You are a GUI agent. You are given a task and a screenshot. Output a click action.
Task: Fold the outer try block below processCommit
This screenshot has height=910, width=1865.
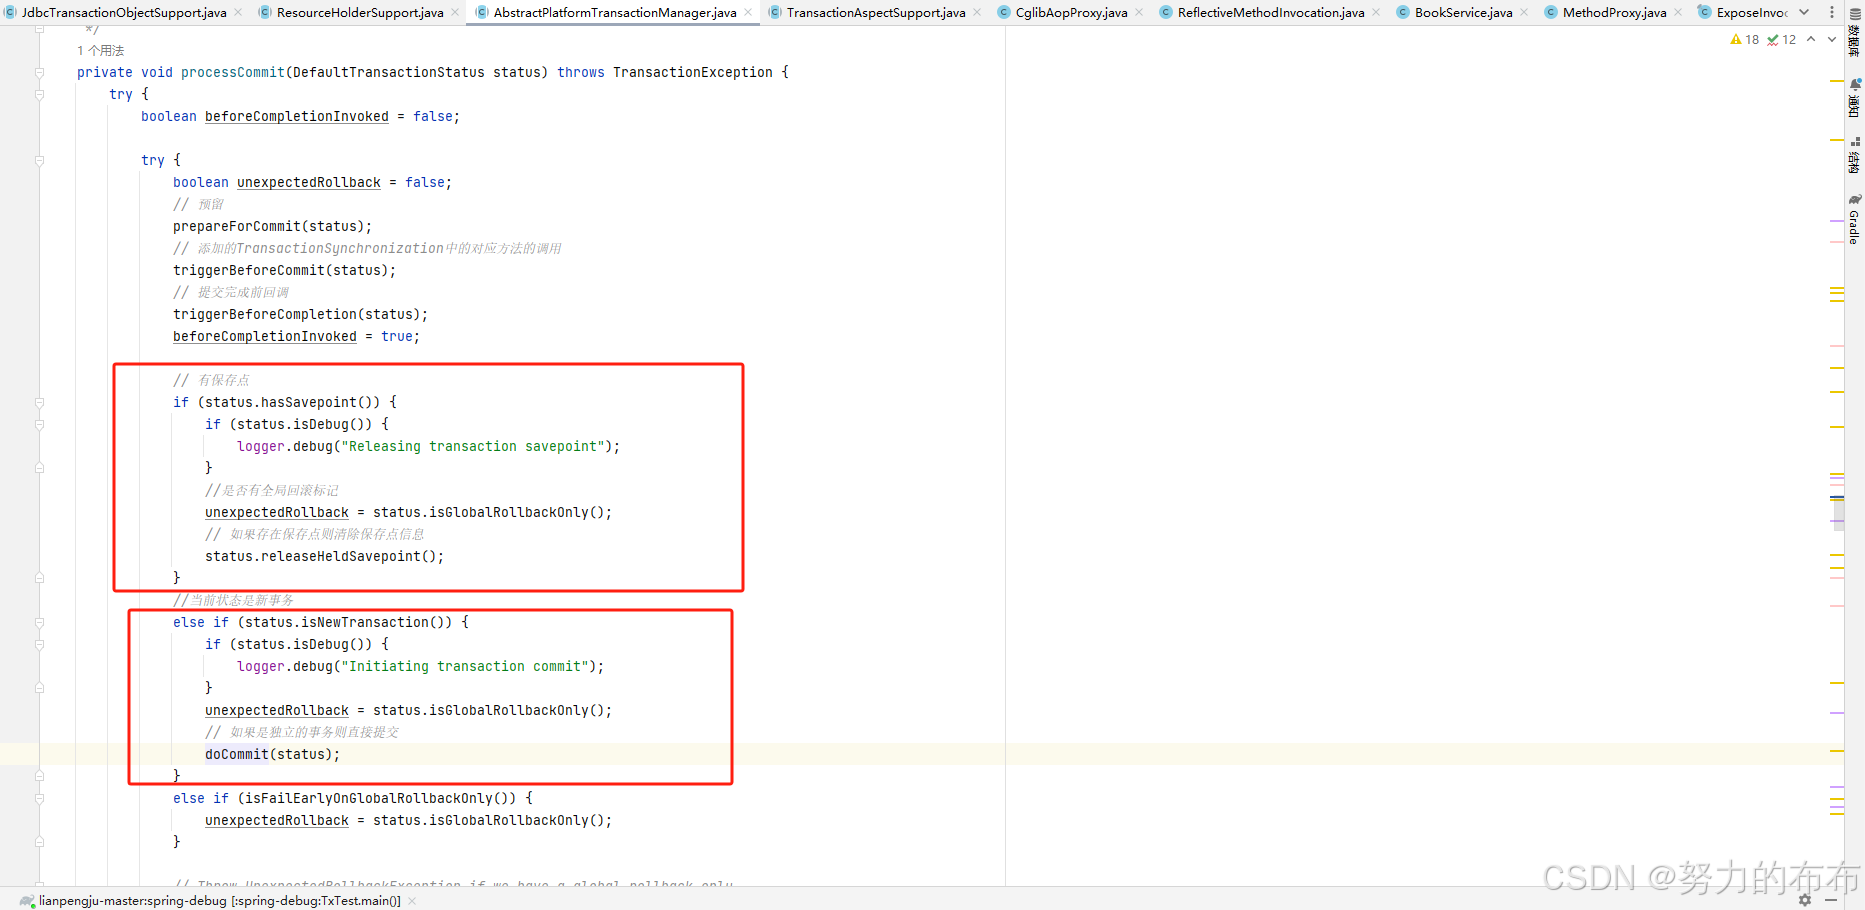coord(40,94)
